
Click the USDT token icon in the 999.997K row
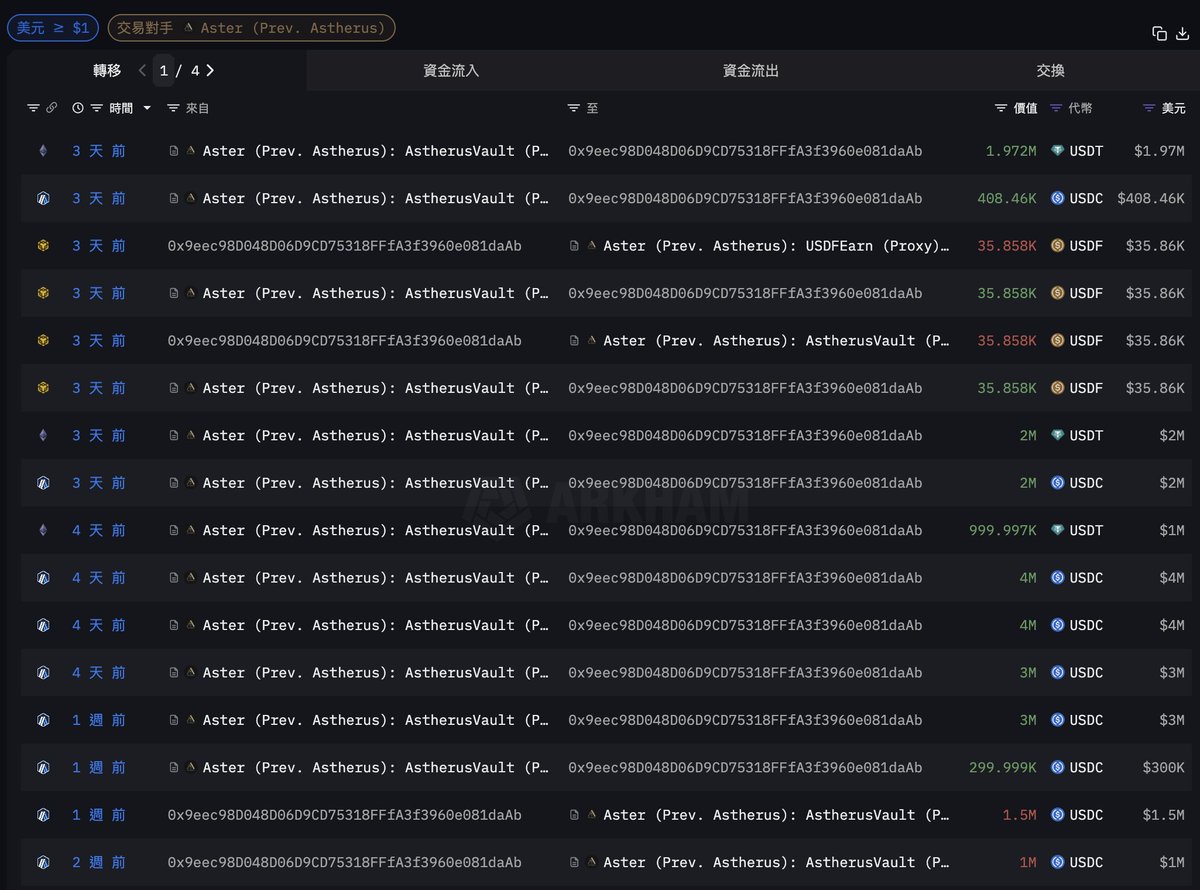click(1058, 531)
